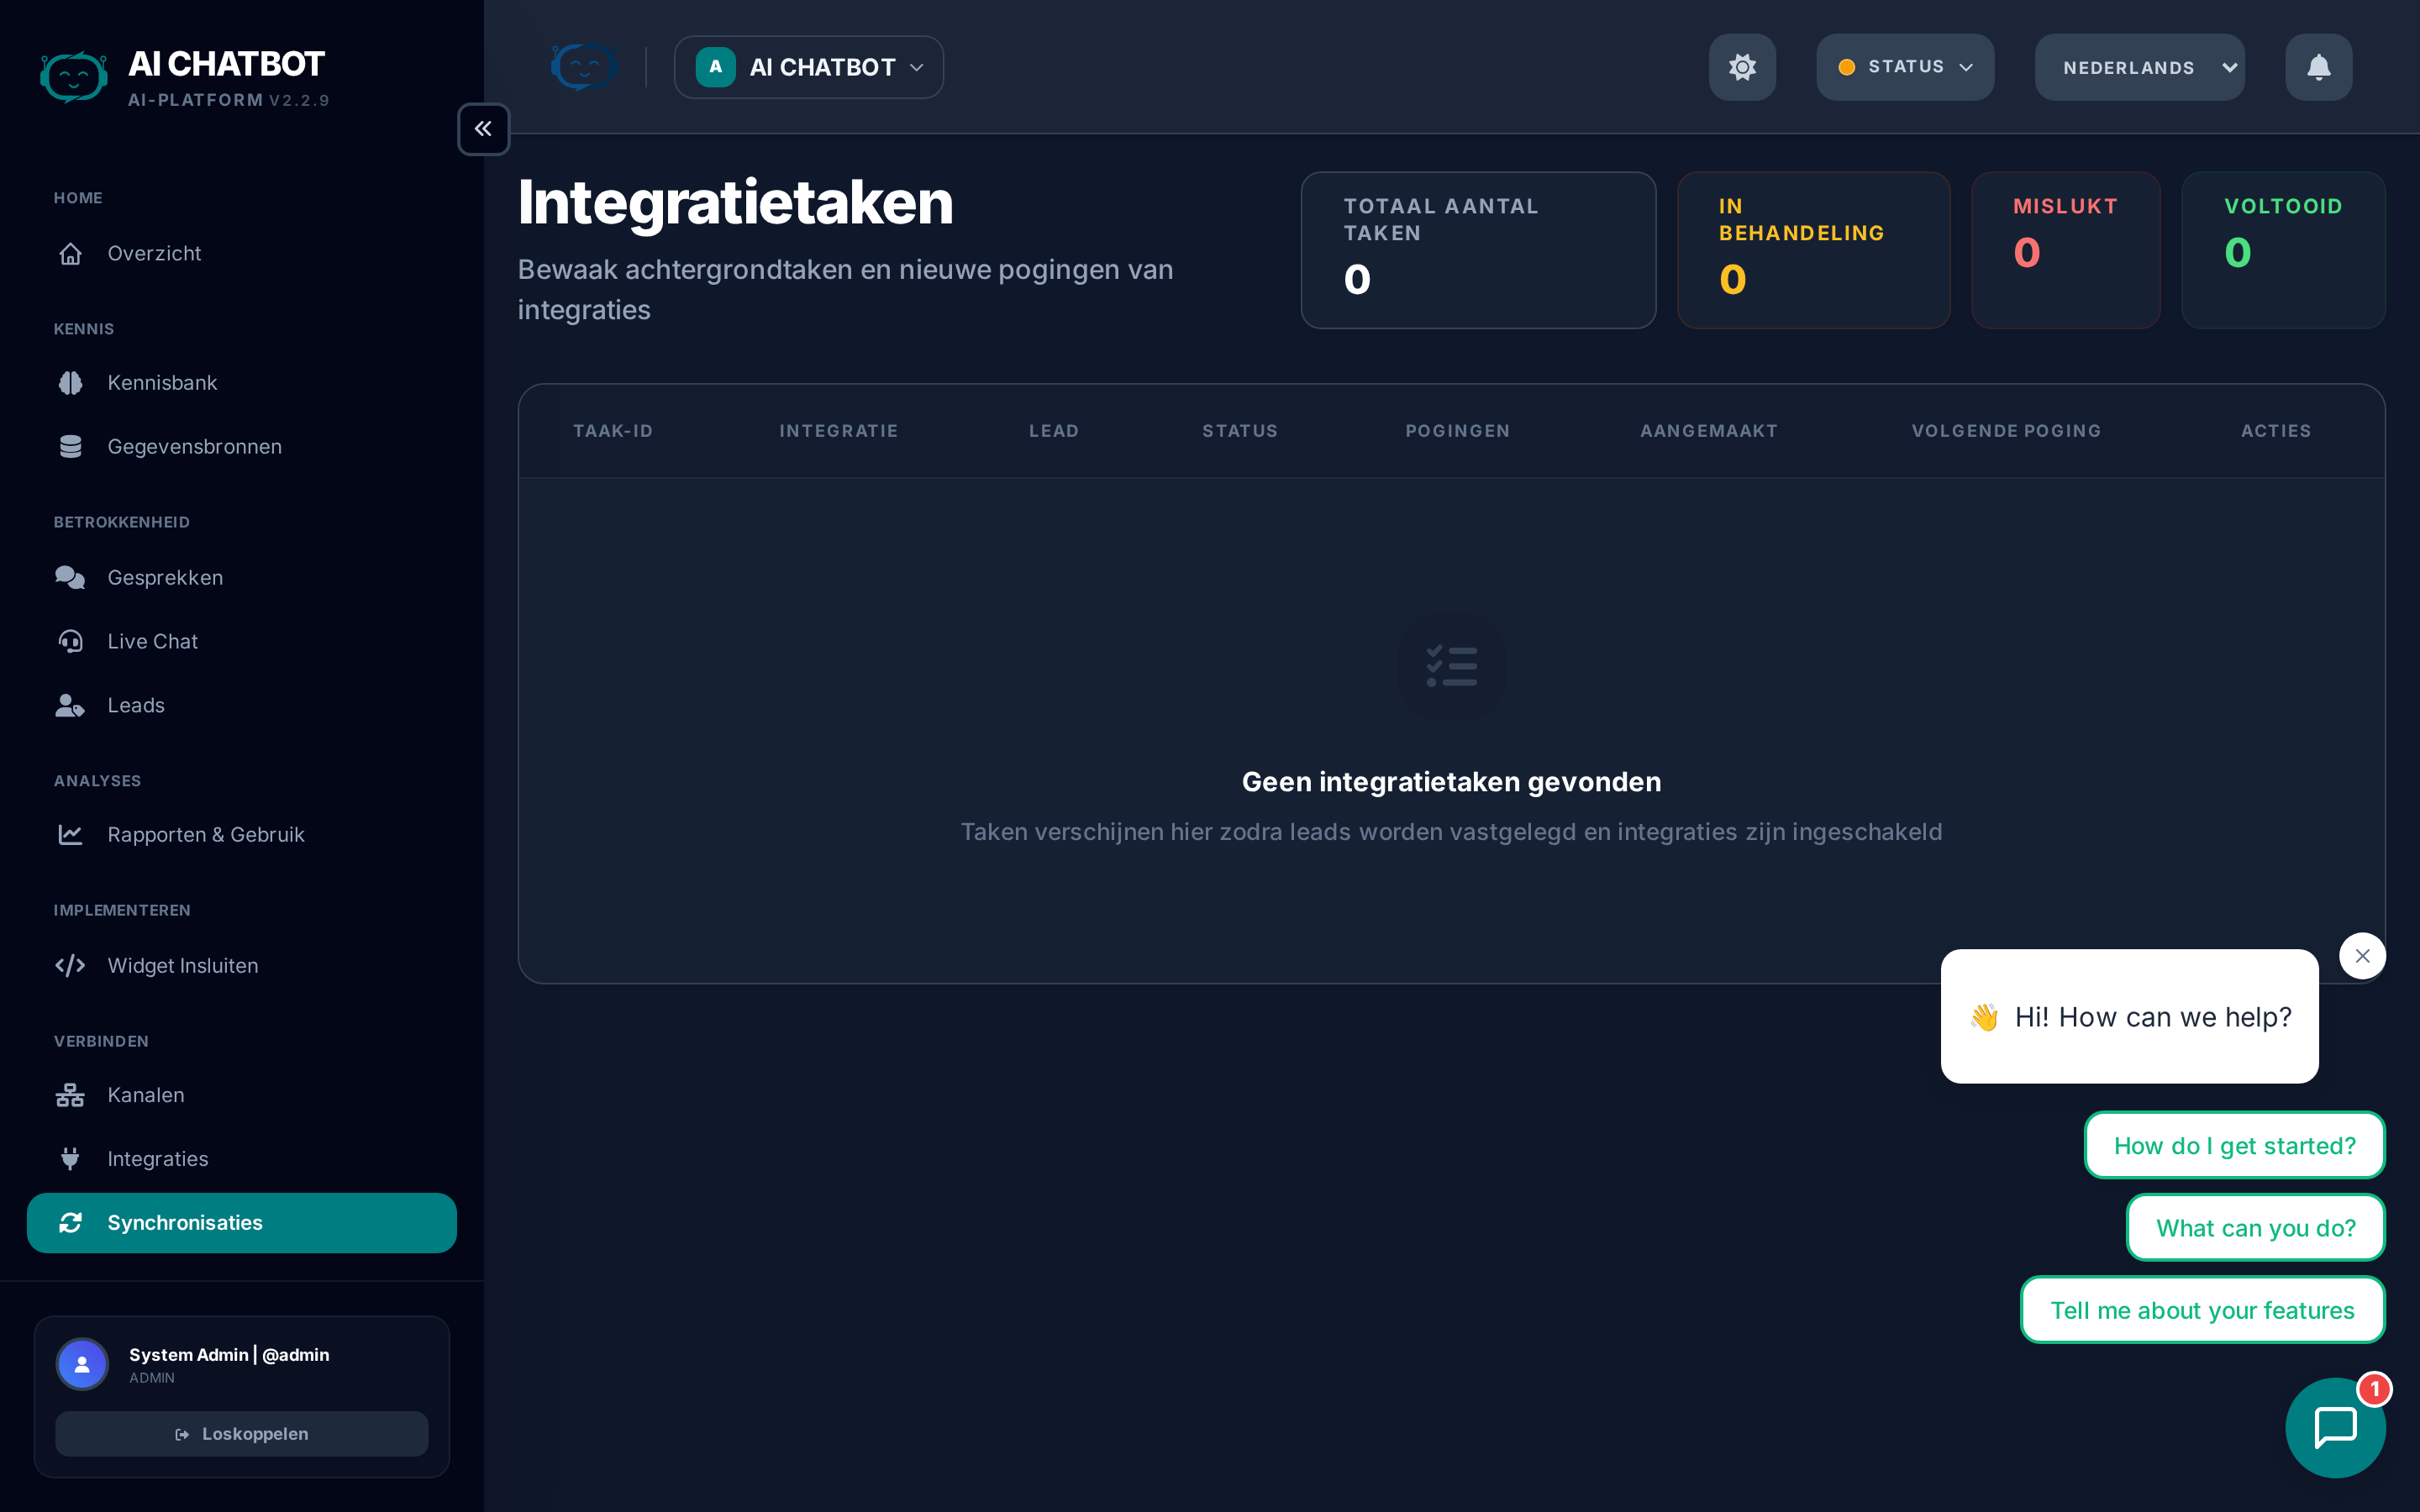Go to Leads in sidebar
The height and width of the screenshot is (1512, 2420).
136,705
